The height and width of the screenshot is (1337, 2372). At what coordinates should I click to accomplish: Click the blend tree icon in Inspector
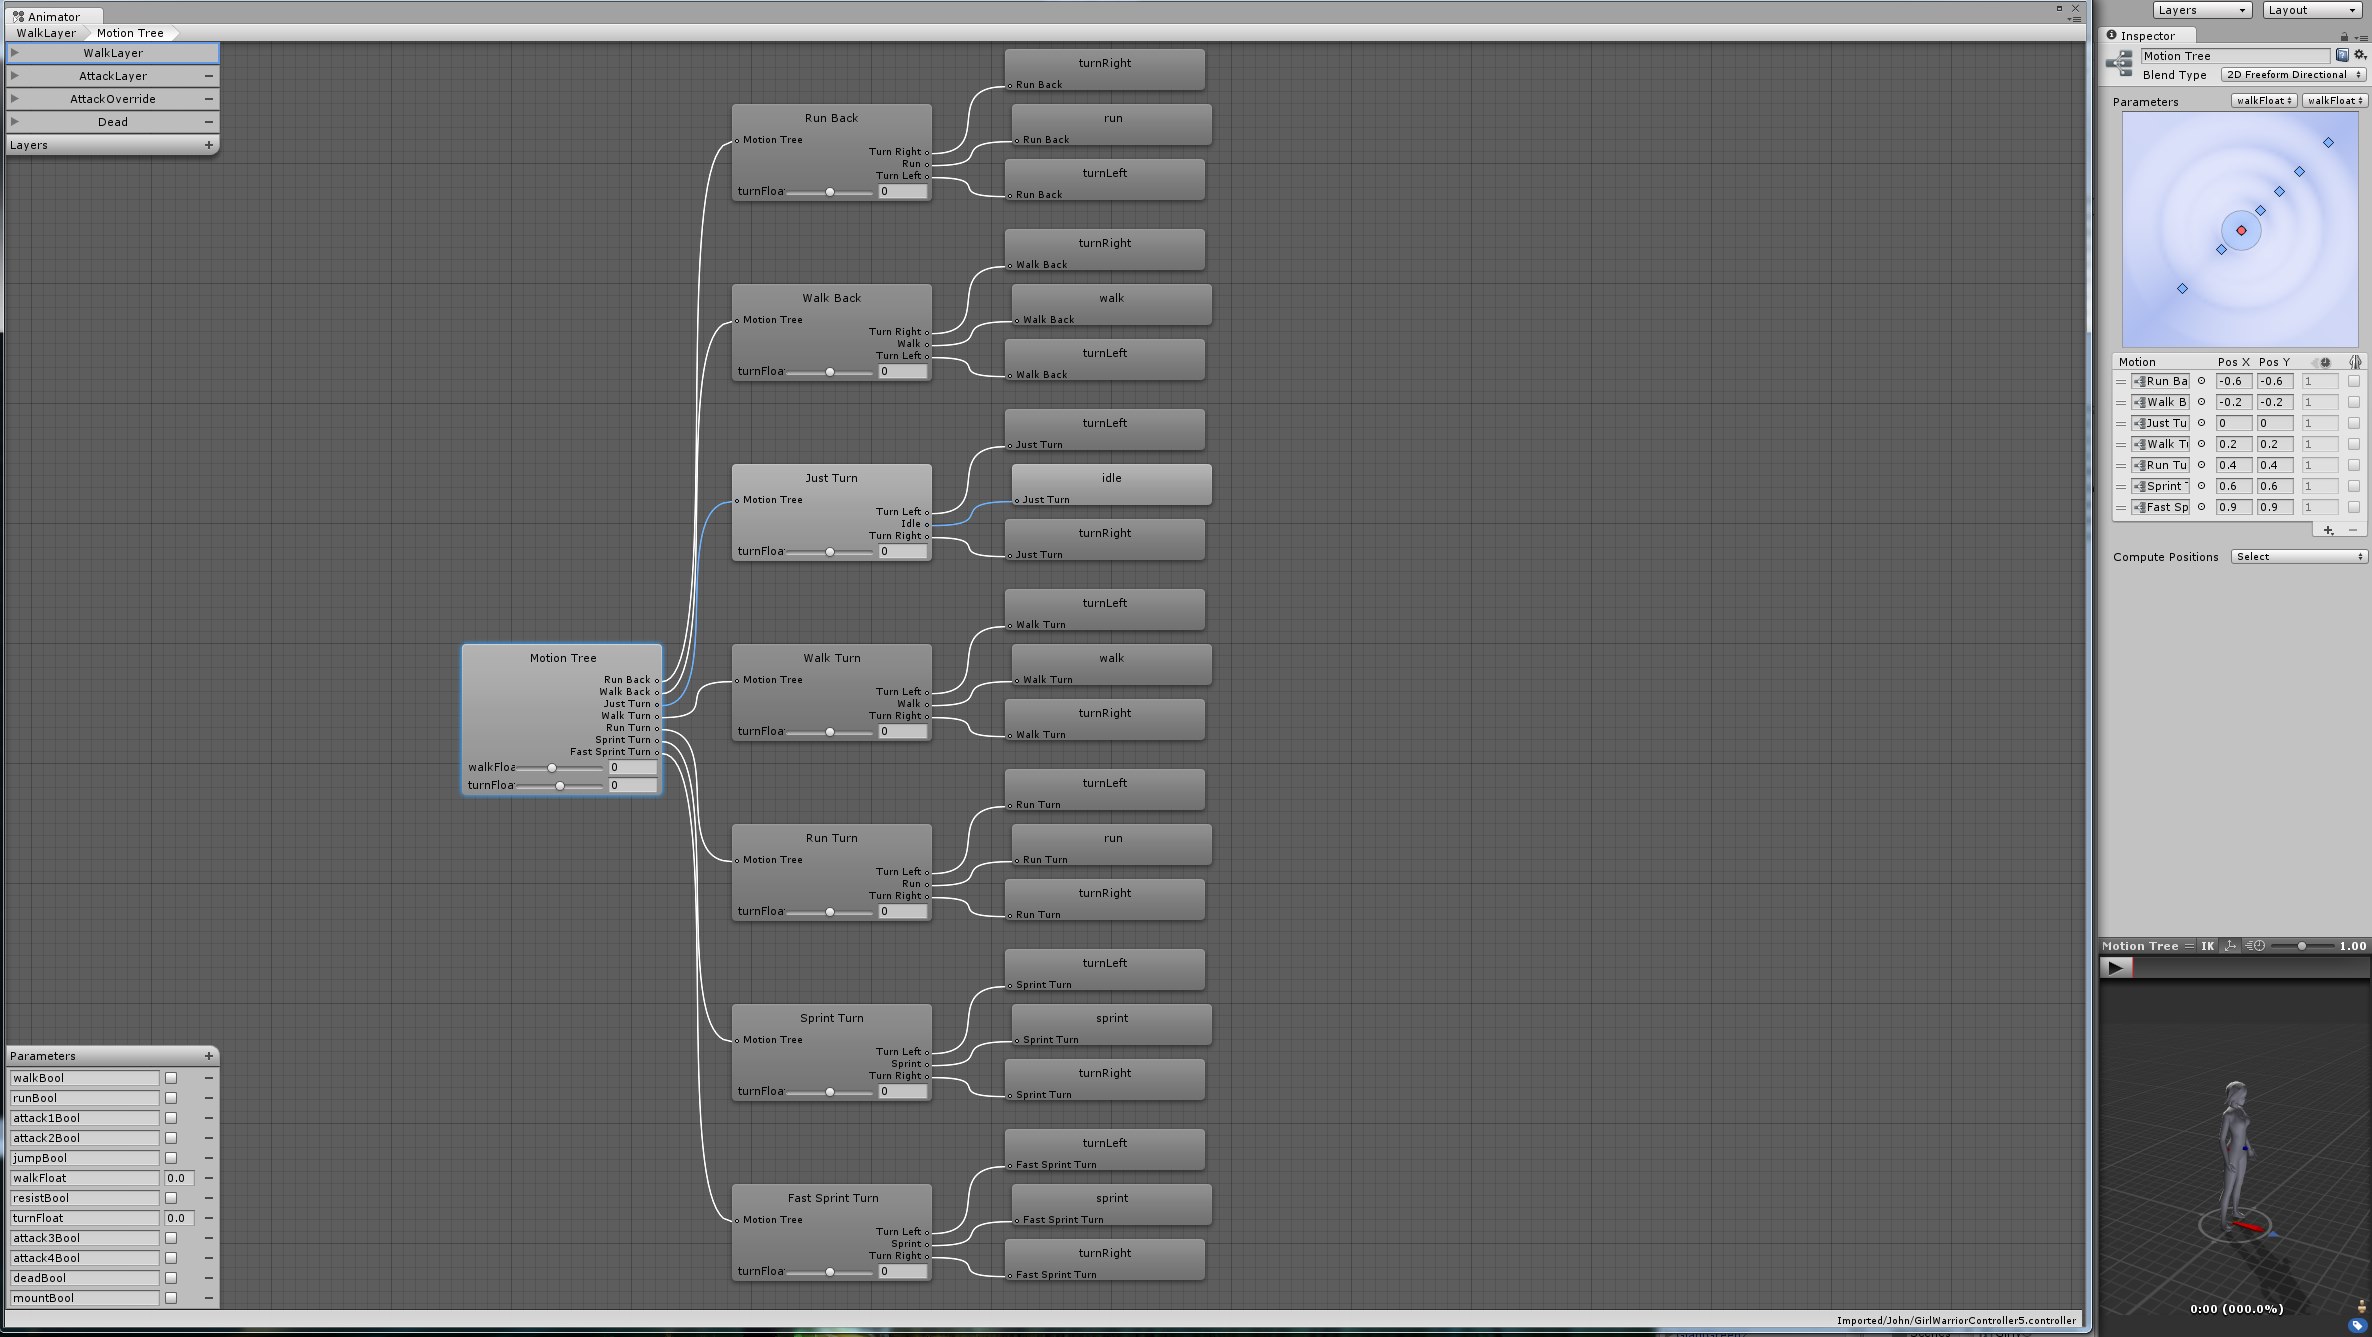2119,64
